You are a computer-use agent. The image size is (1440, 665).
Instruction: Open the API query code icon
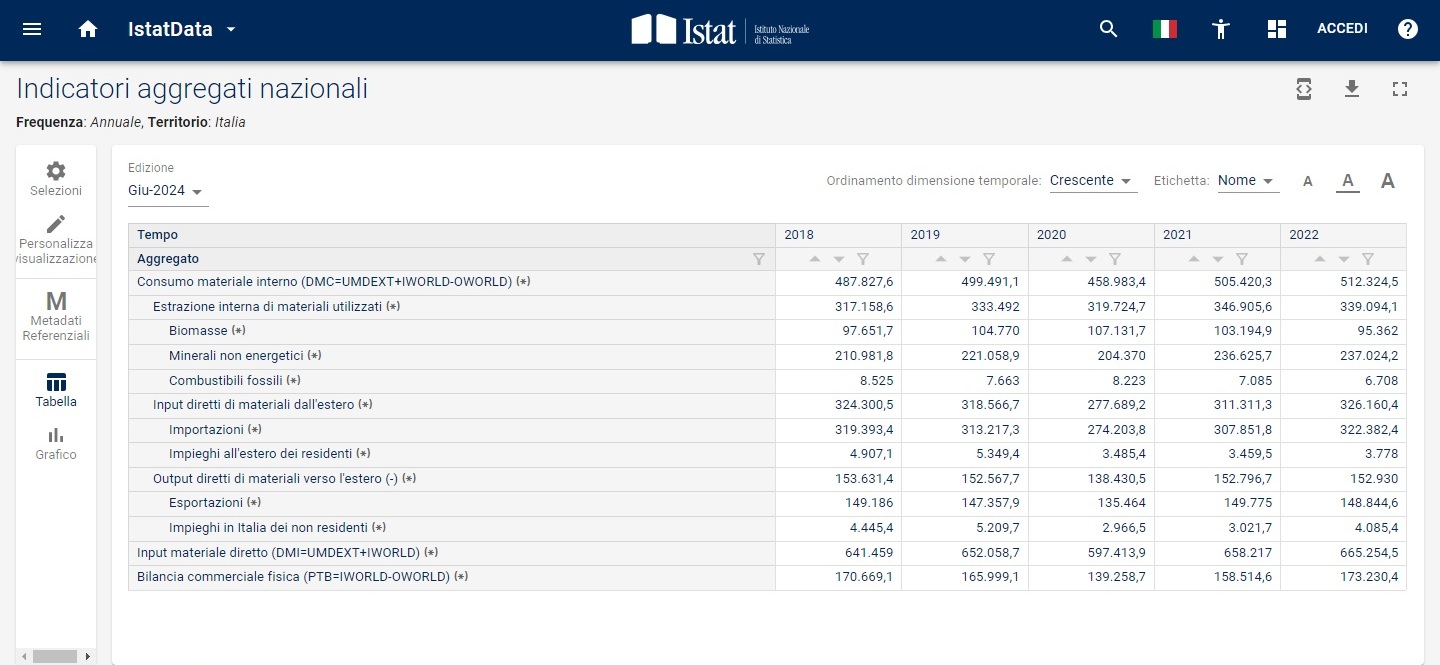click(1304, 89)
